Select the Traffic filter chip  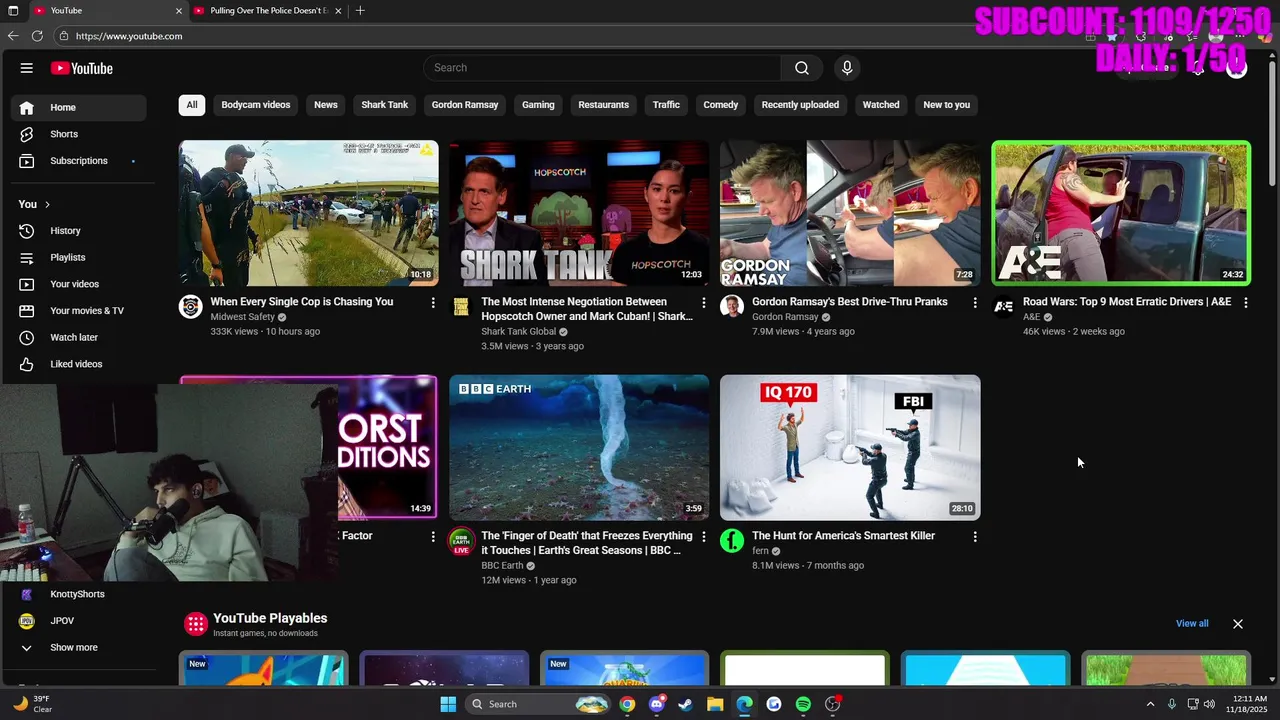[666, 105]
